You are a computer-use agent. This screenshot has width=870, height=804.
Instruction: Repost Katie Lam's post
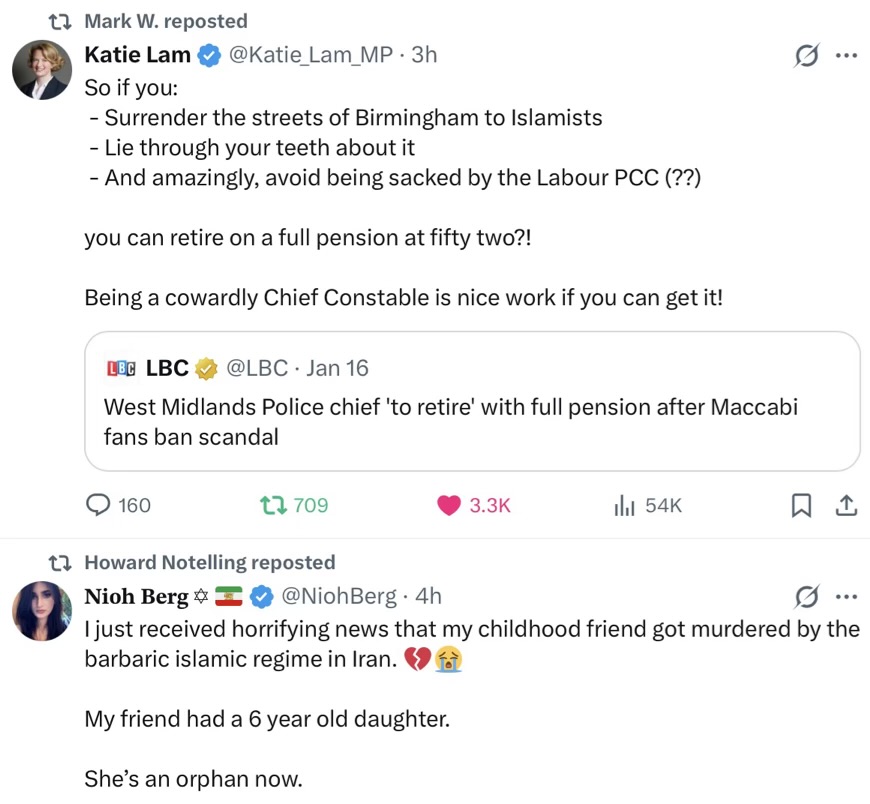click(x=274, y=506)
